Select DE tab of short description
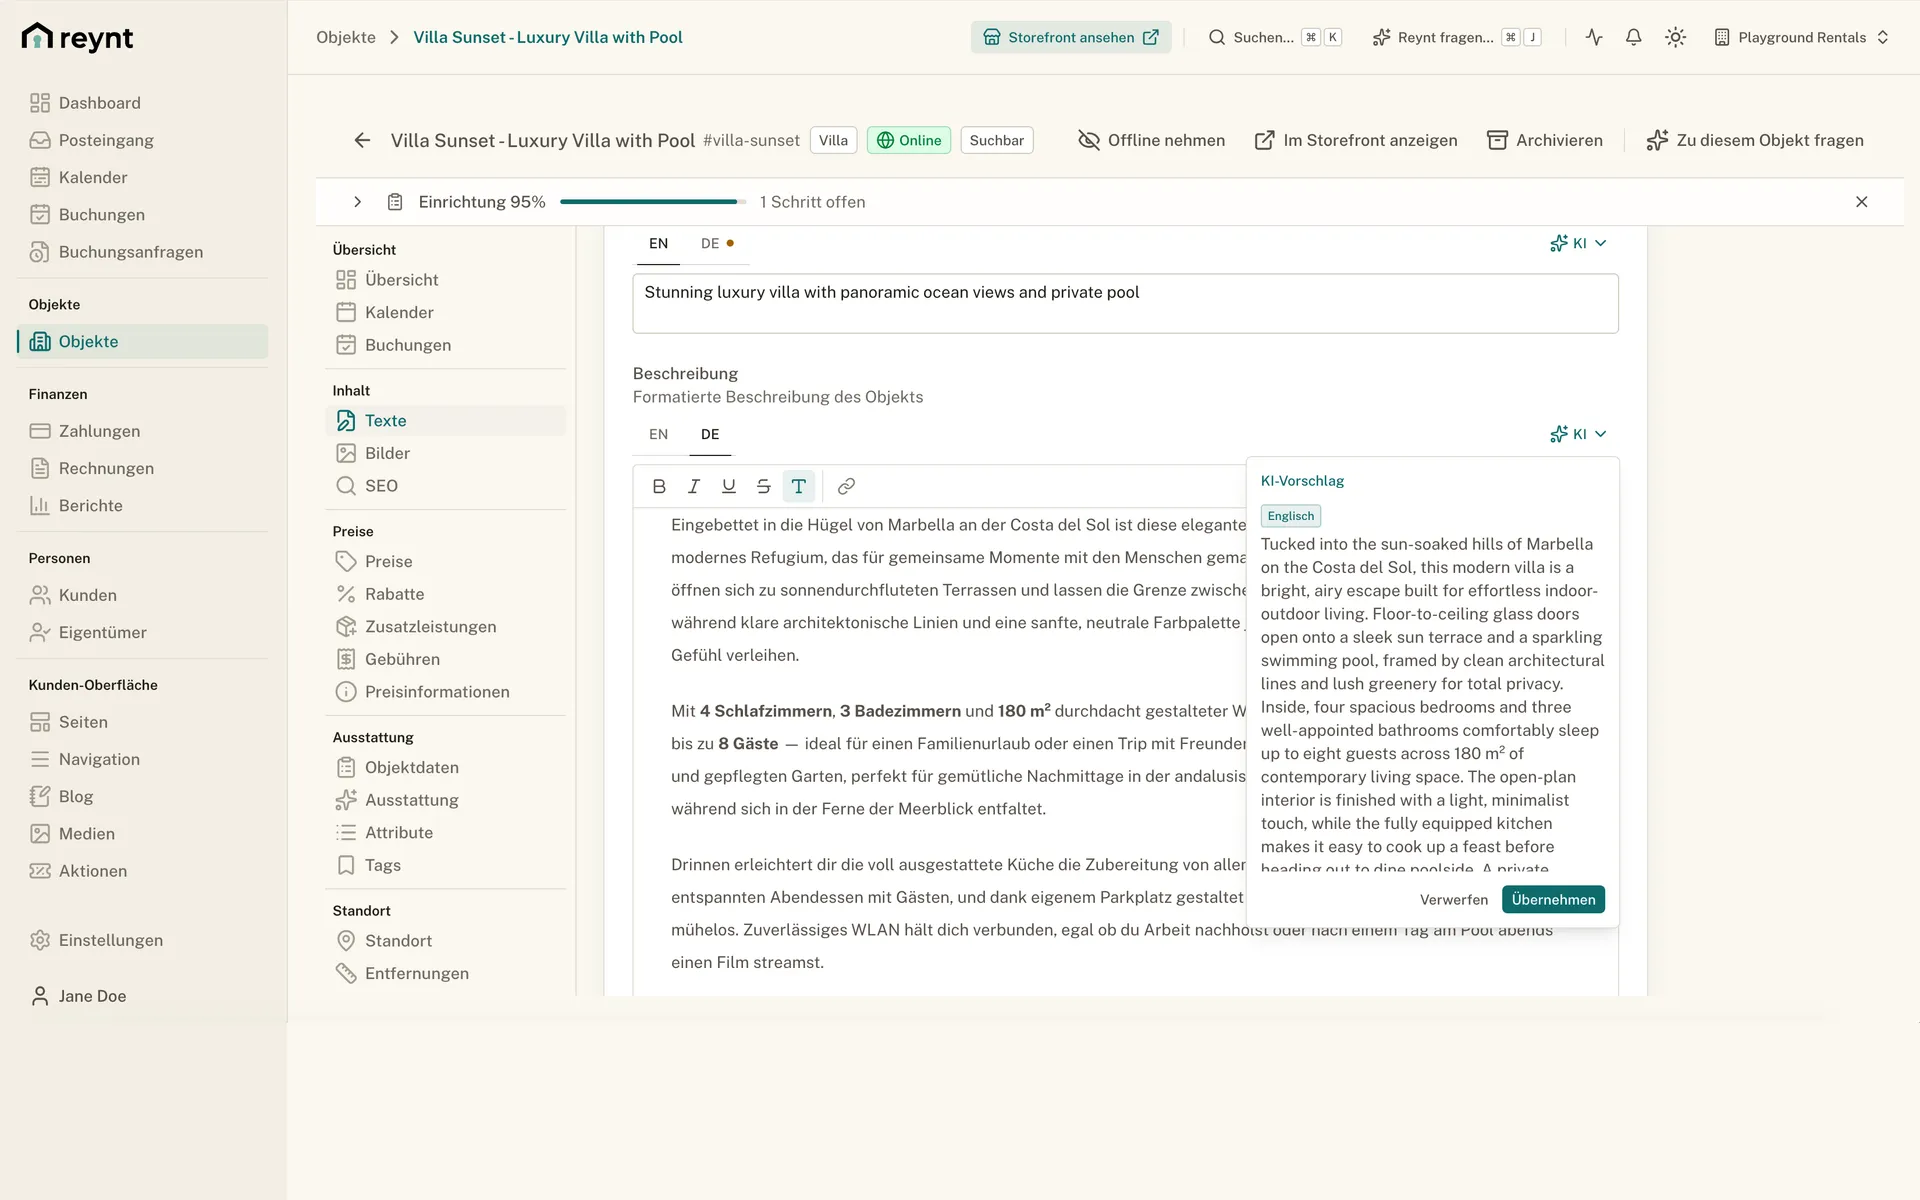This screenshot has height=1200, width=1920. (717, 243)
